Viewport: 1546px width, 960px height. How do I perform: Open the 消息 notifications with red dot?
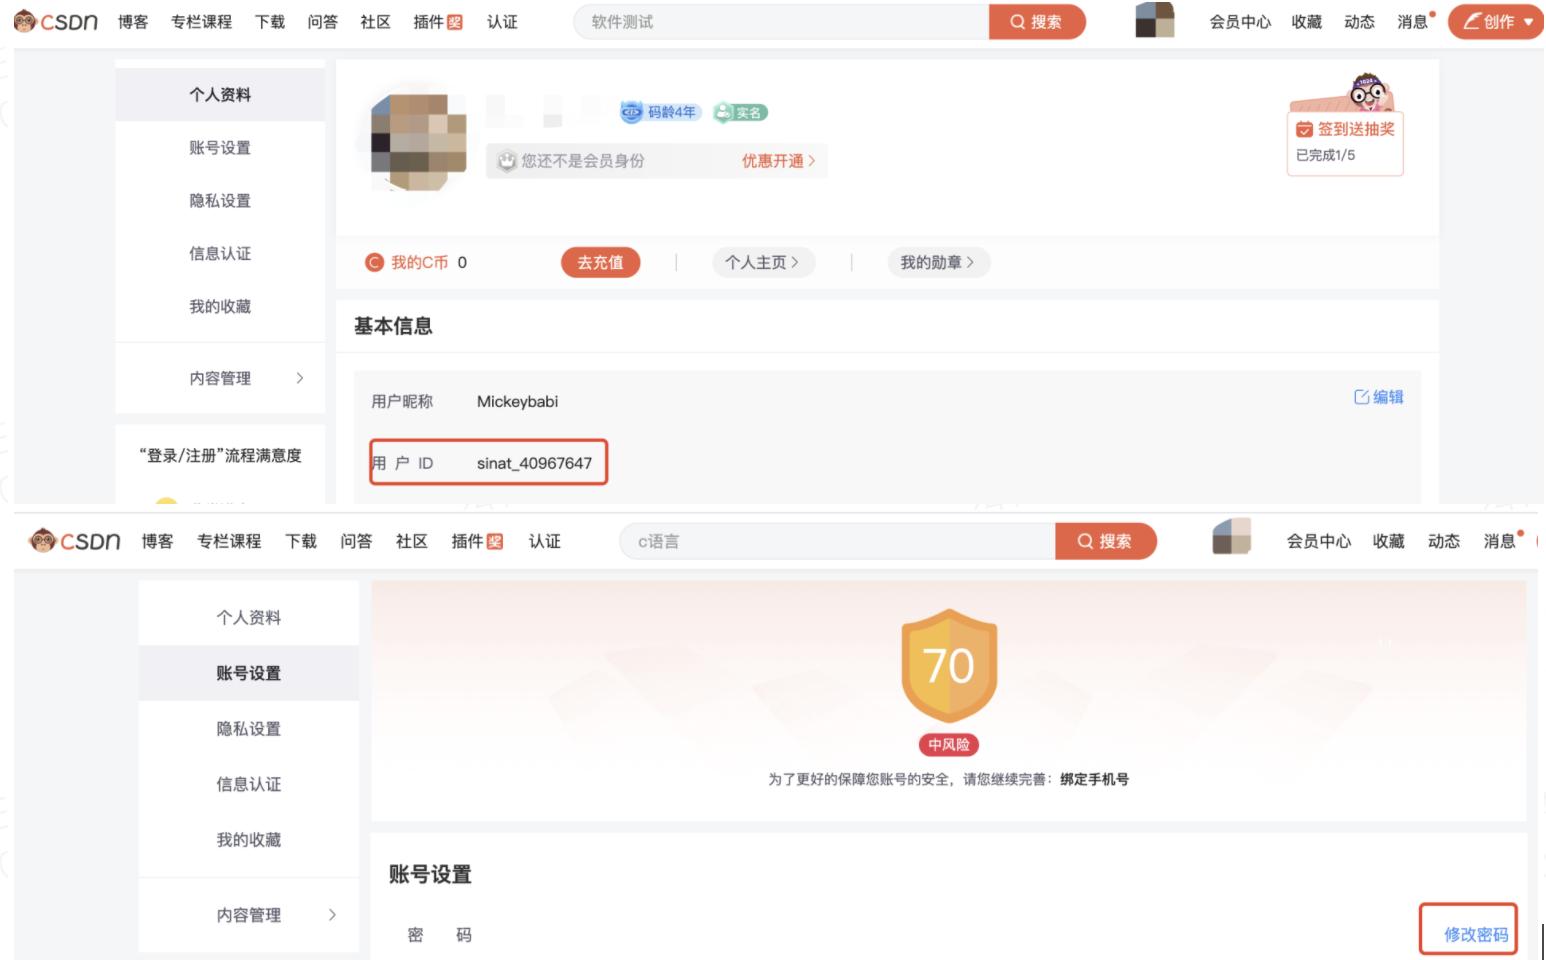pyautogui.click(x=1412, y=21)
